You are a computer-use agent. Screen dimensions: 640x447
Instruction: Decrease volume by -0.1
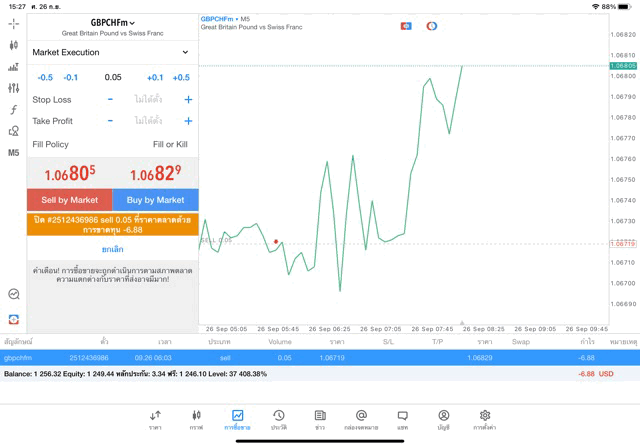pyautogui.click(x=71, y=77)
